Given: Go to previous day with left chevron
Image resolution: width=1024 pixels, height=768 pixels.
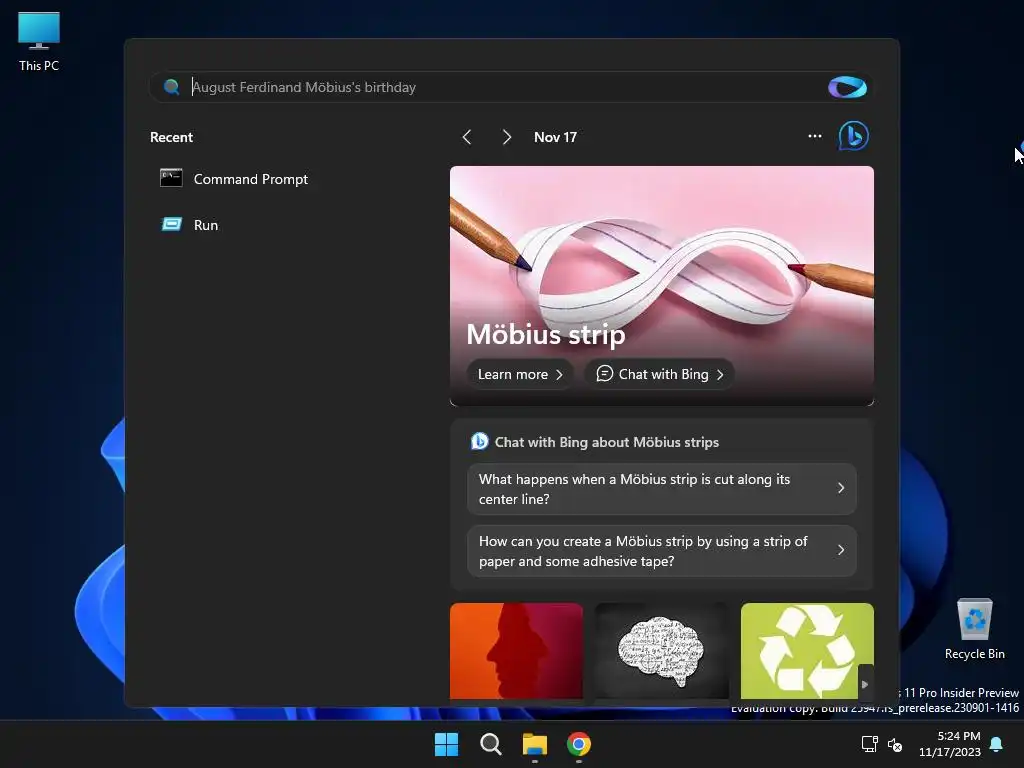Looking at the screenshot, I should pos(466,137).
